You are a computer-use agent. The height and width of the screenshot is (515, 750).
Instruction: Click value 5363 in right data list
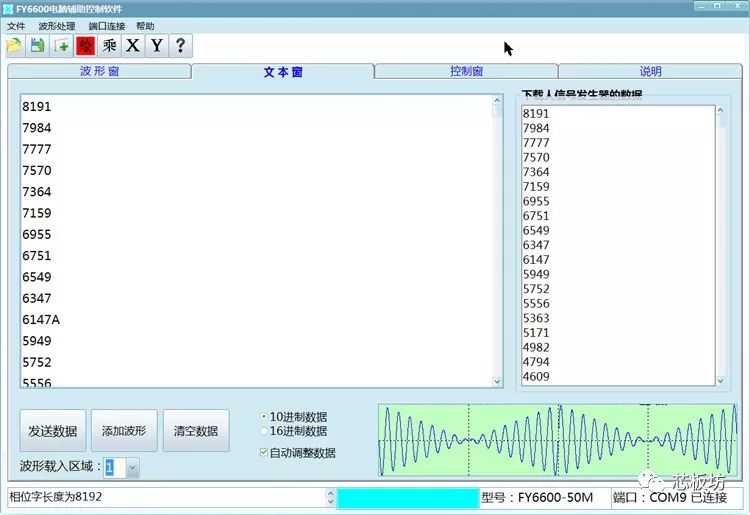[x=536, y=318]
